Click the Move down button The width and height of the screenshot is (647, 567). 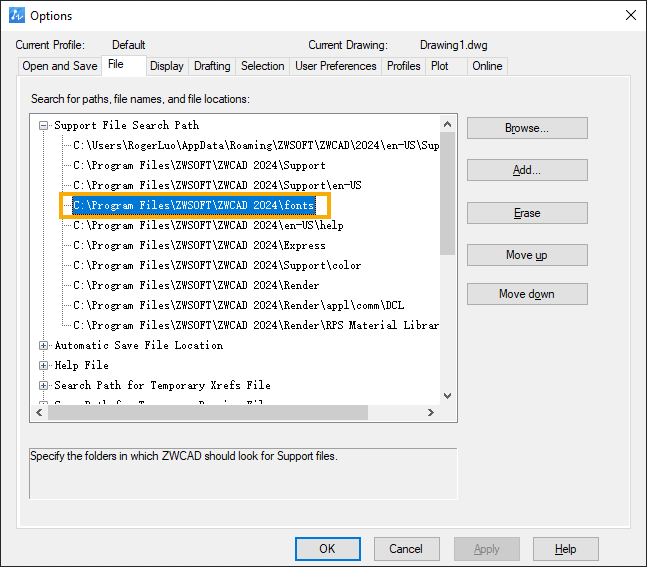pos(527,294)
